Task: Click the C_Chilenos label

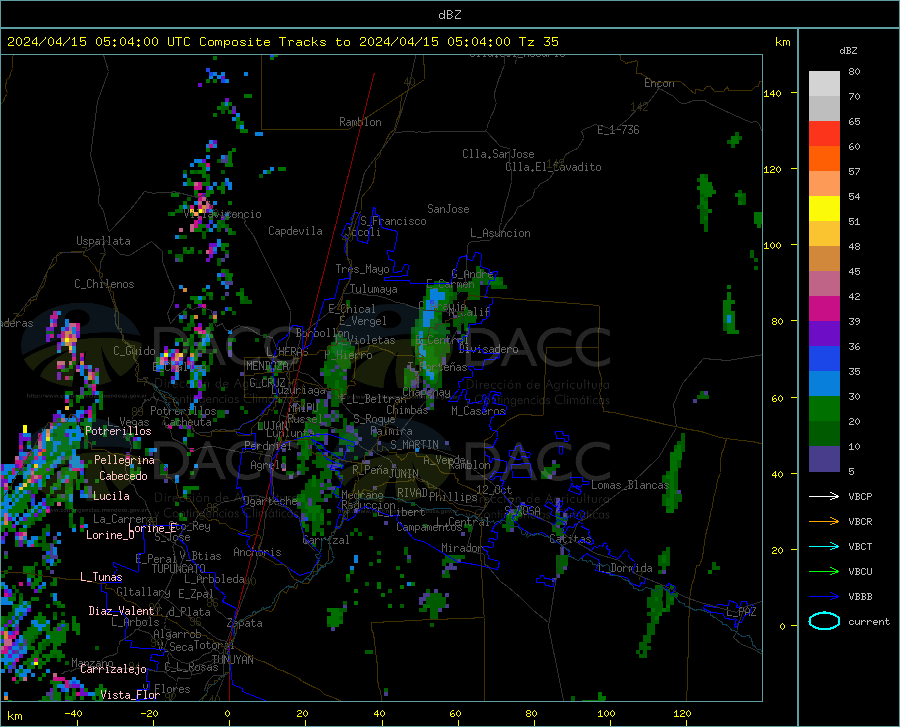Action: [x=104, y=284]
